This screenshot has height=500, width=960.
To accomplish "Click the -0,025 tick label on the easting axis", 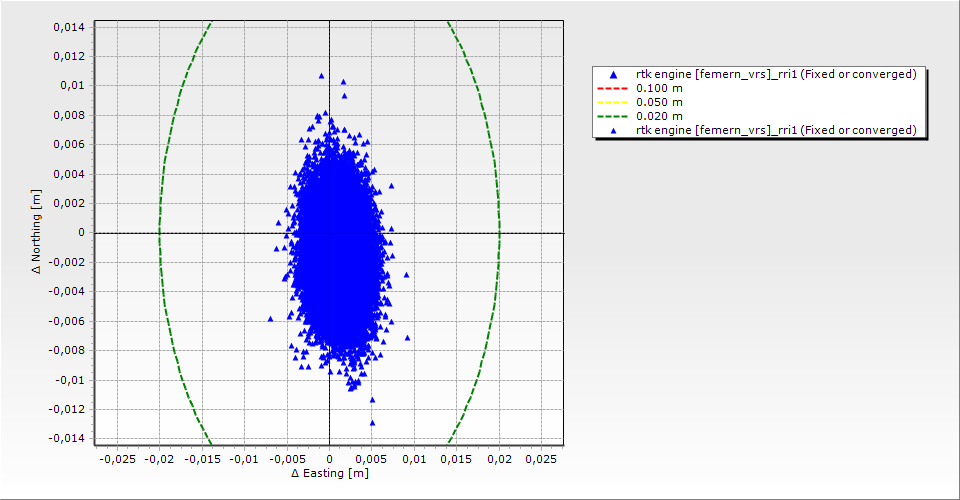I will coord(117,459).
